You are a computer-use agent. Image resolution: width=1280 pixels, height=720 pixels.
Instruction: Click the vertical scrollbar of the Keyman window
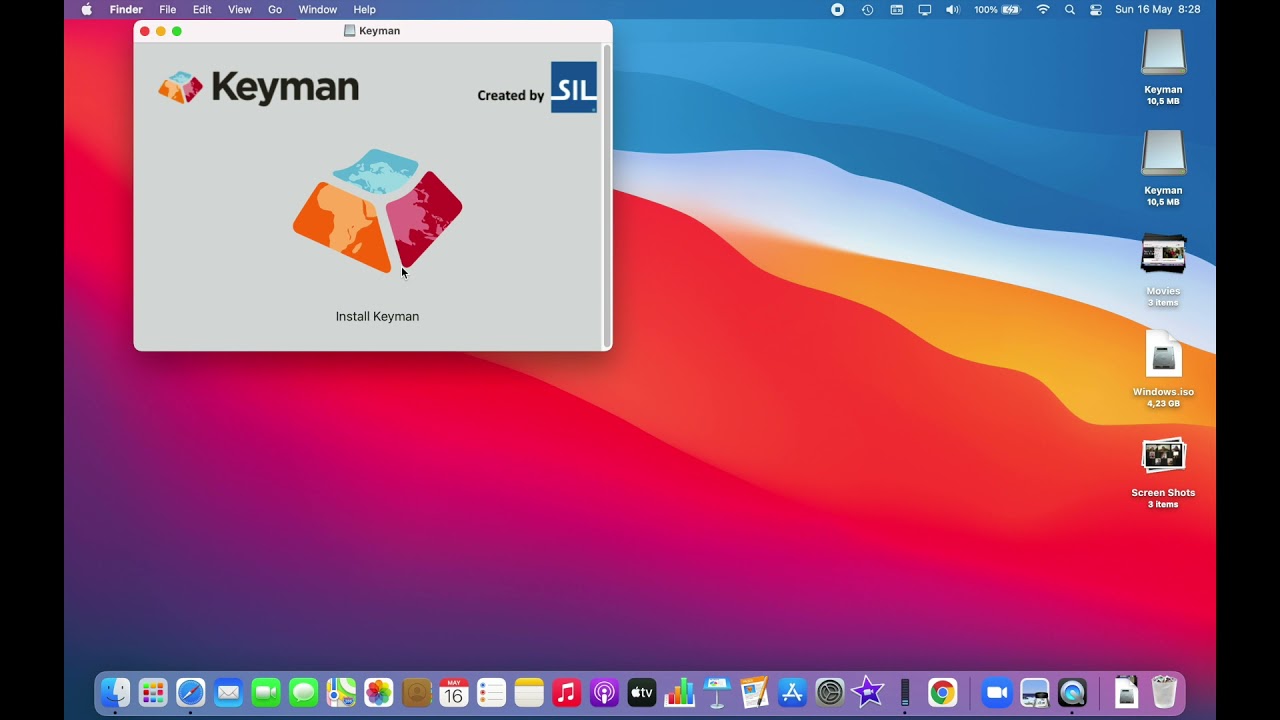click(606, 195)
